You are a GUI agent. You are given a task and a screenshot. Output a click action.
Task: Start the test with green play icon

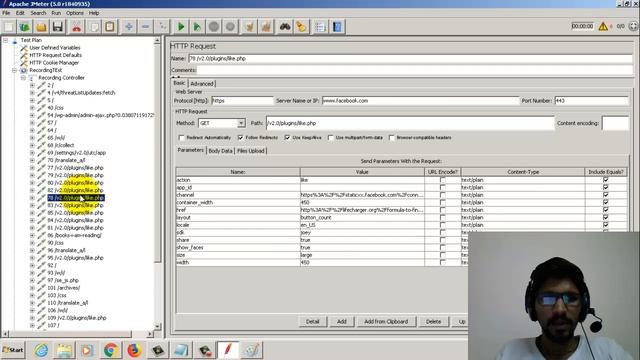coord(181,27)
